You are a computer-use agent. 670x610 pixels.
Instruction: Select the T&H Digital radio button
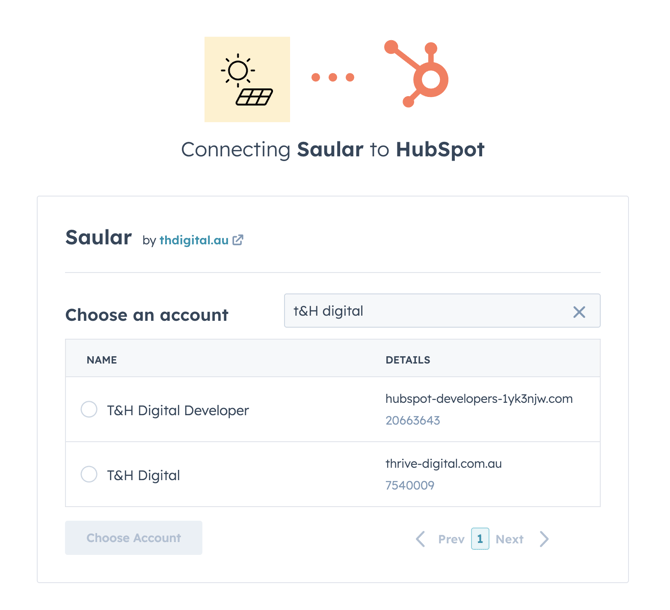[89, 474]
